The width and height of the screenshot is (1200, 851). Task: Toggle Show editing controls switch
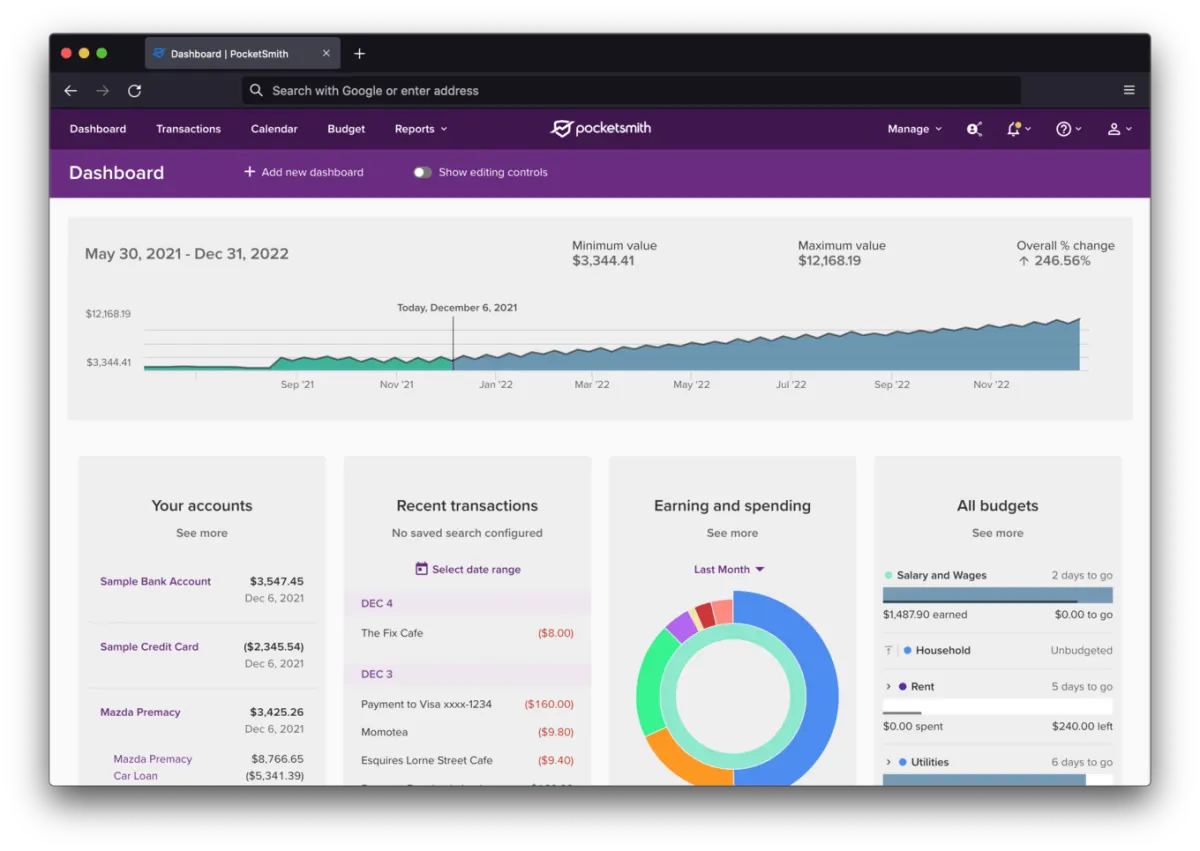(422, 172)
